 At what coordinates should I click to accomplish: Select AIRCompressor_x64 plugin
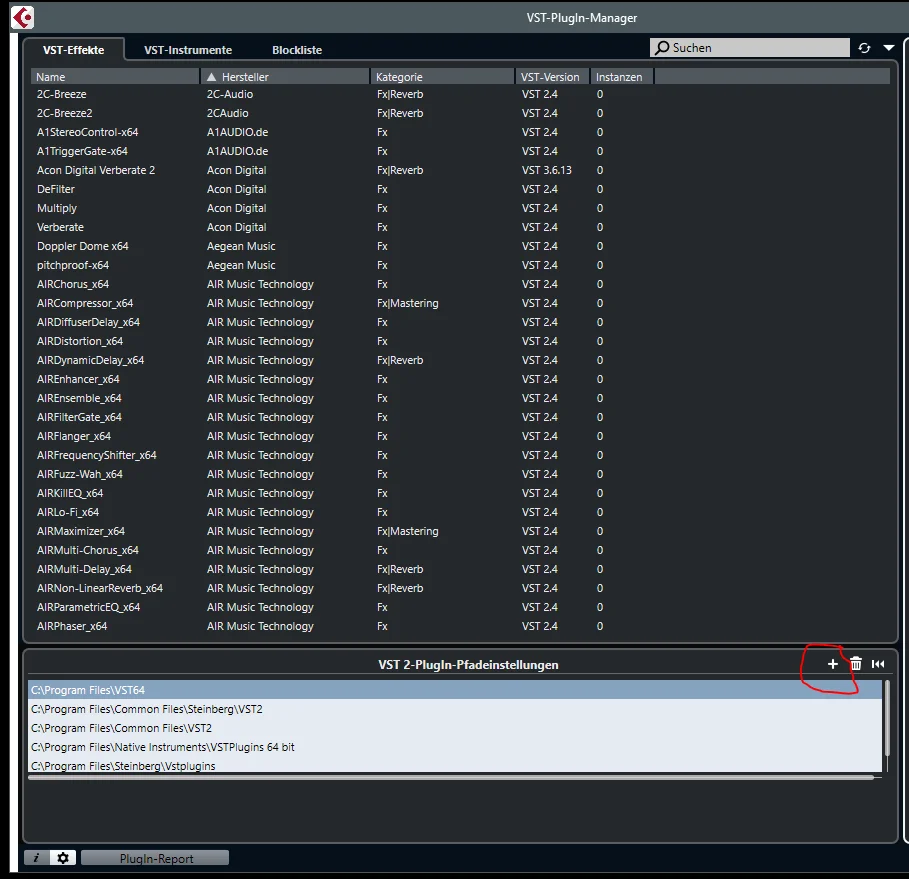pyautogui.click(x=461, y=303)
